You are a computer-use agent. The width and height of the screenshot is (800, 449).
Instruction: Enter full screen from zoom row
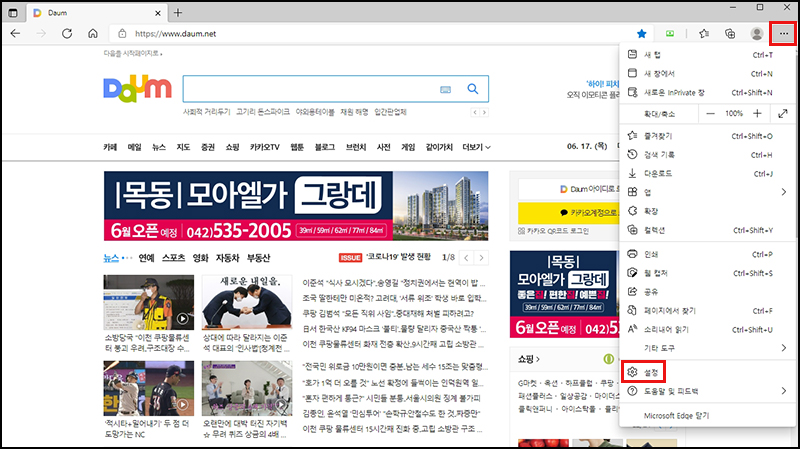(783, 113)
